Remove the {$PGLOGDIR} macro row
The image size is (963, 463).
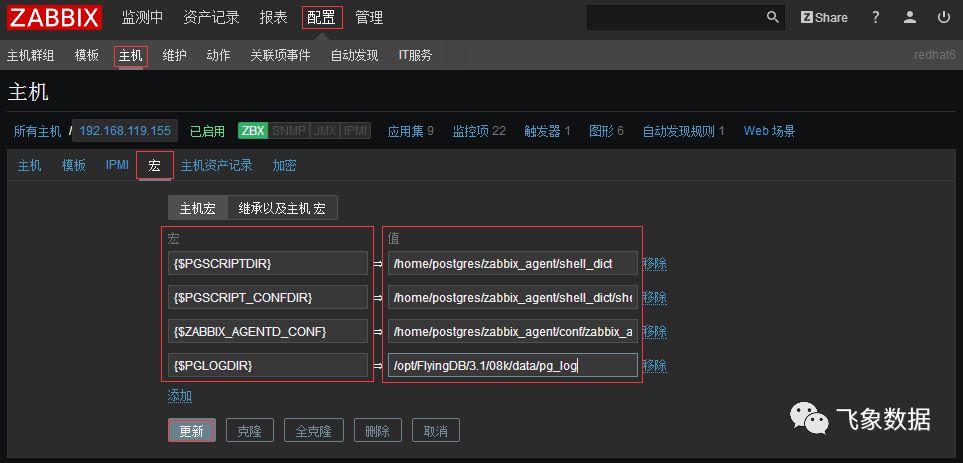click(655, 366)
